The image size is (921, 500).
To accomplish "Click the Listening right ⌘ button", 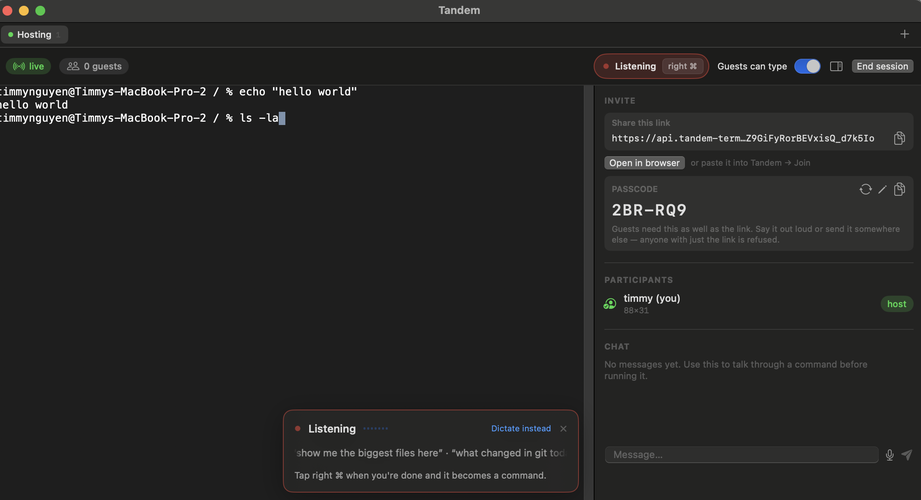I will pyautogui.click(x=651, y=66).
